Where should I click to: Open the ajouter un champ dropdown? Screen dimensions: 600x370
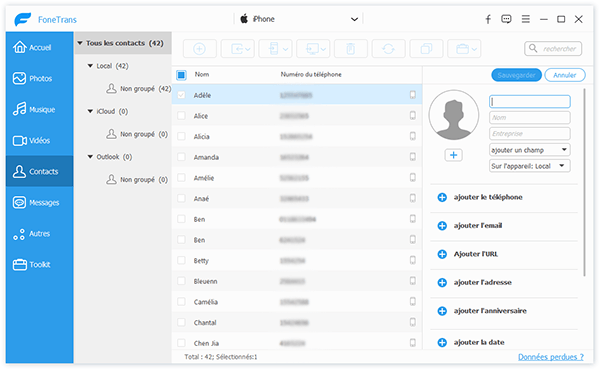[x=530, y=150]
